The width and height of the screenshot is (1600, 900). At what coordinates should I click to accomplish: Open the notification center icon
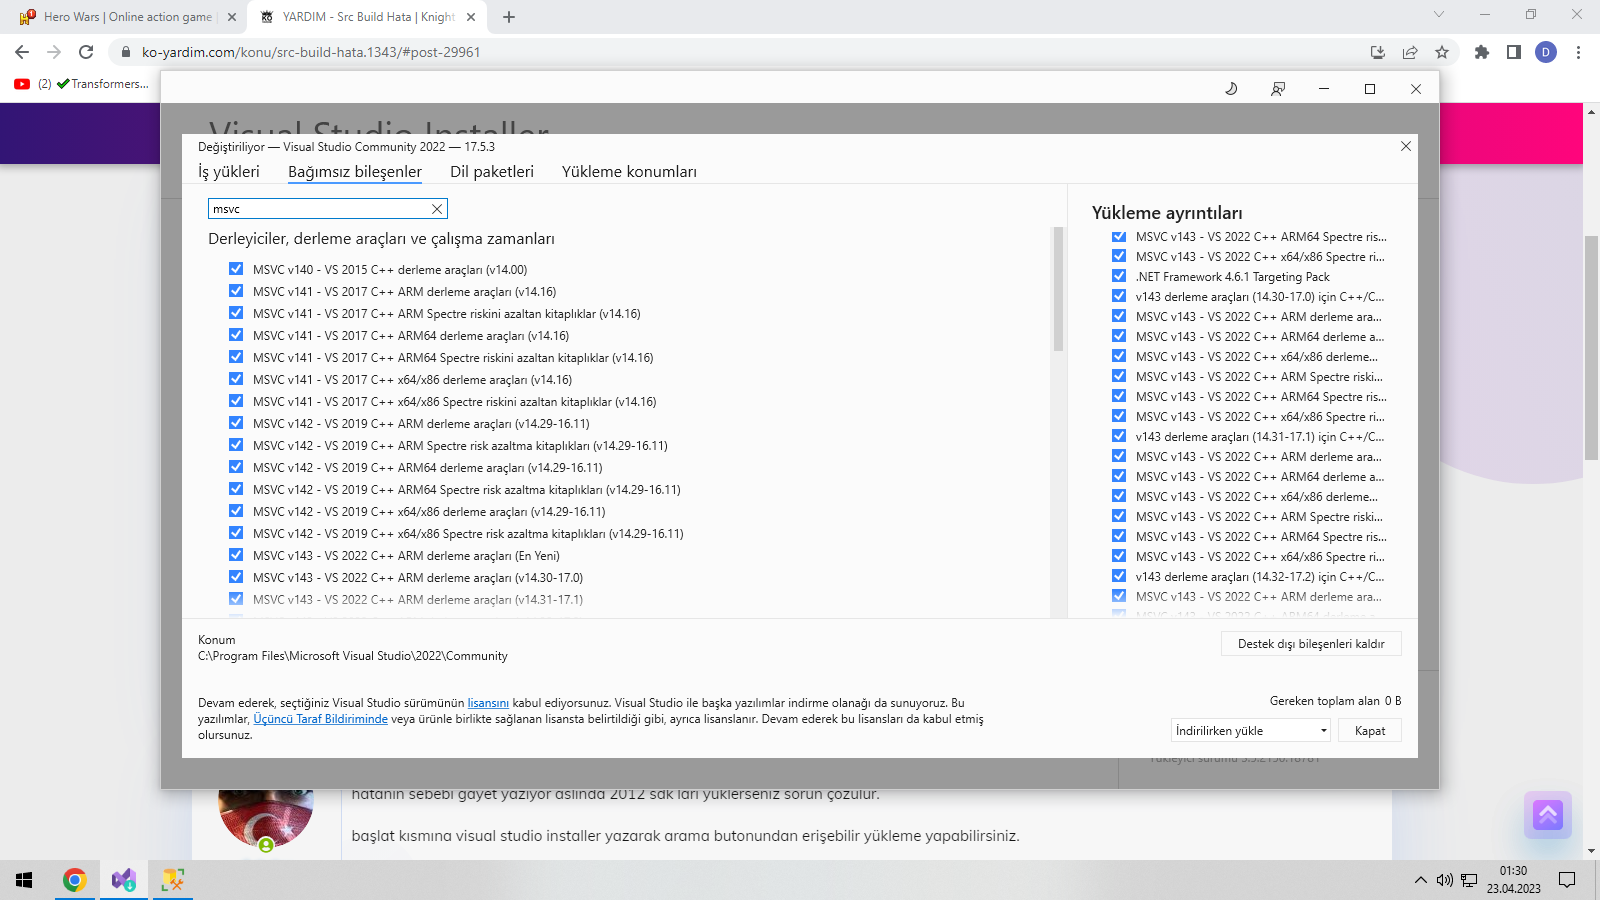pyautogui.click(x=1567, y=880)
